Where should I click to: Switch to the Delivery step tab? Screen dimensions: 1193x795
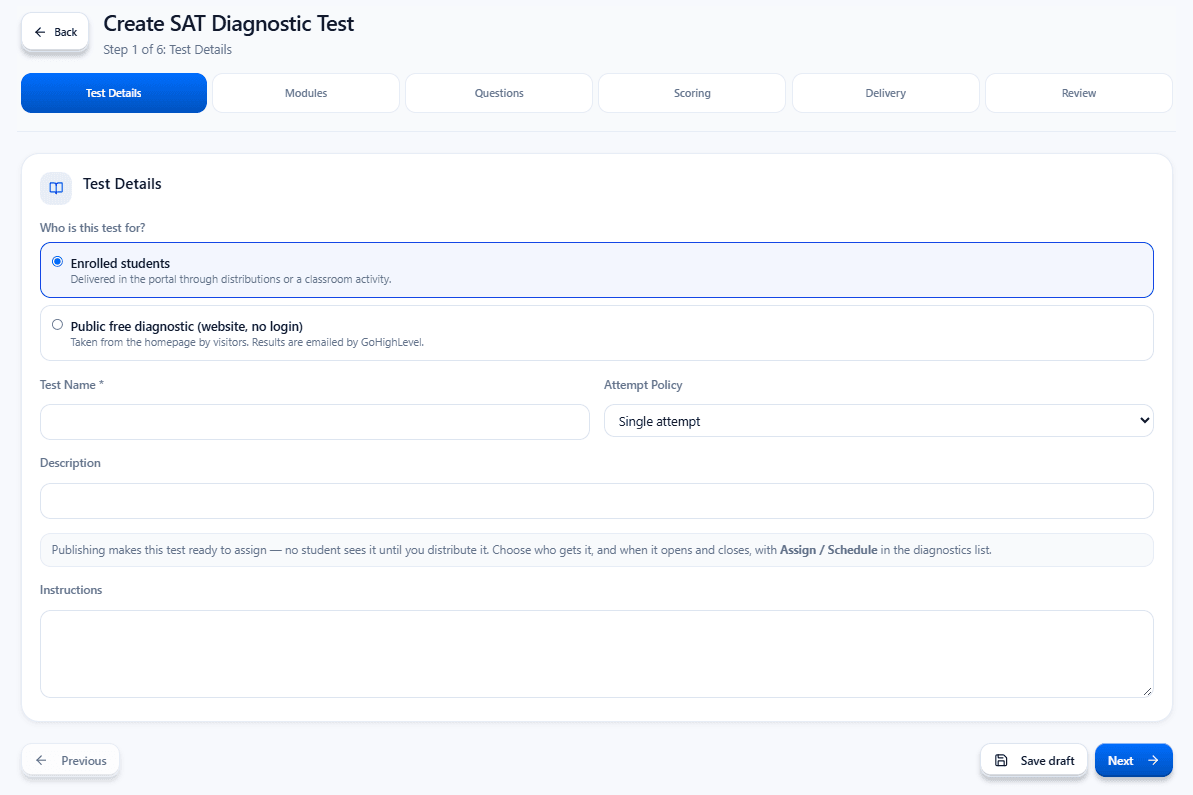886,93
